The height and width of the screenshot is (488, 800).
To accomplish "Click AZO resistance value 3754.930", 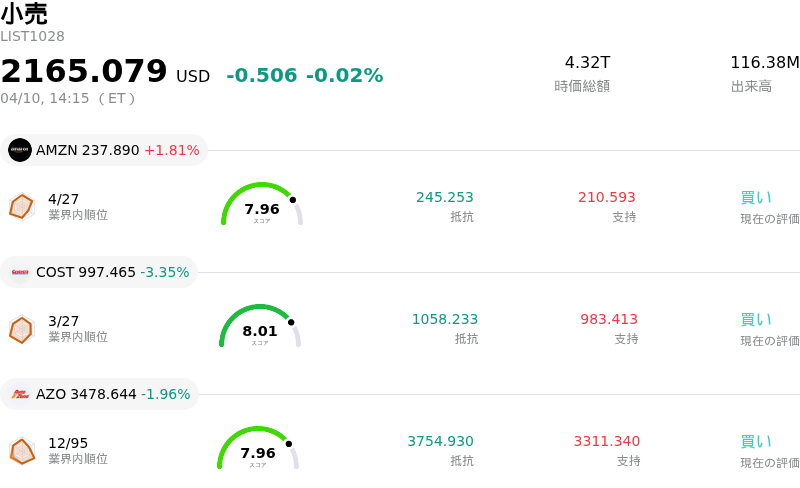I will click(x=440, y=441).
